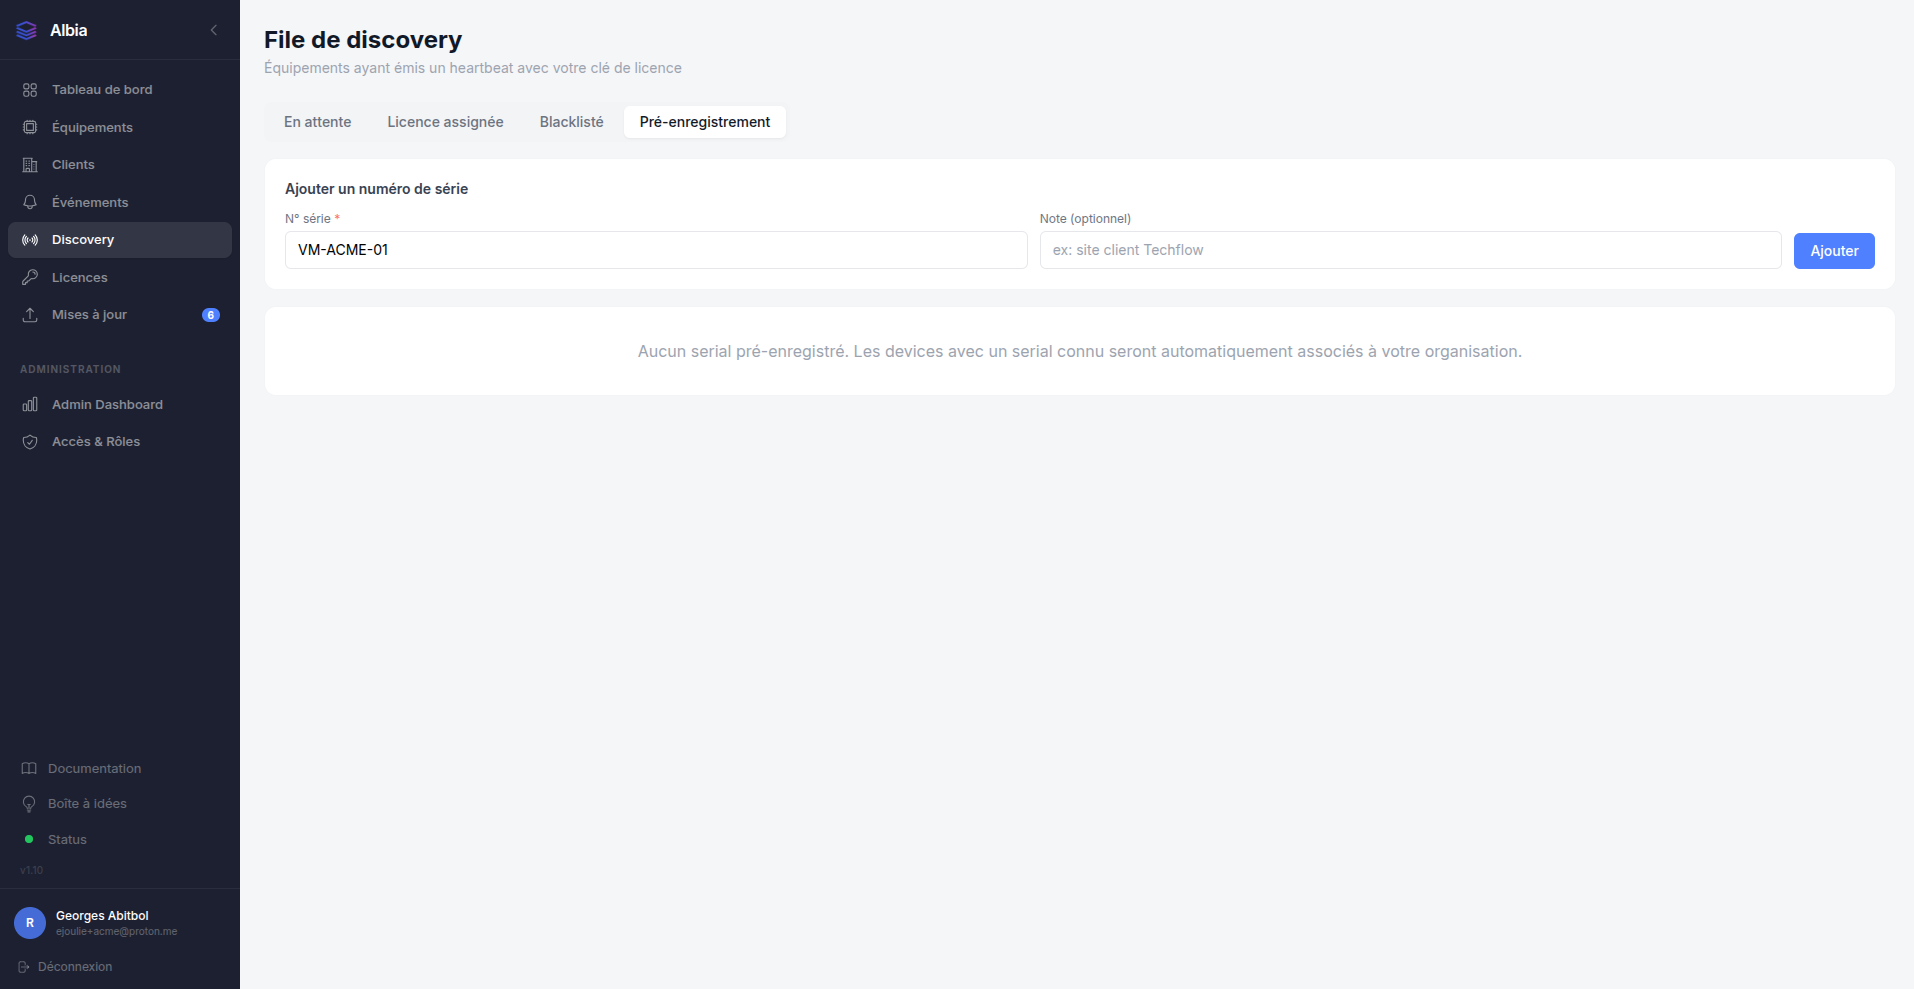This screenshot has height=989, width=1914.
Task: Focus the N° série input field
Action: click(x=656, y=250)
